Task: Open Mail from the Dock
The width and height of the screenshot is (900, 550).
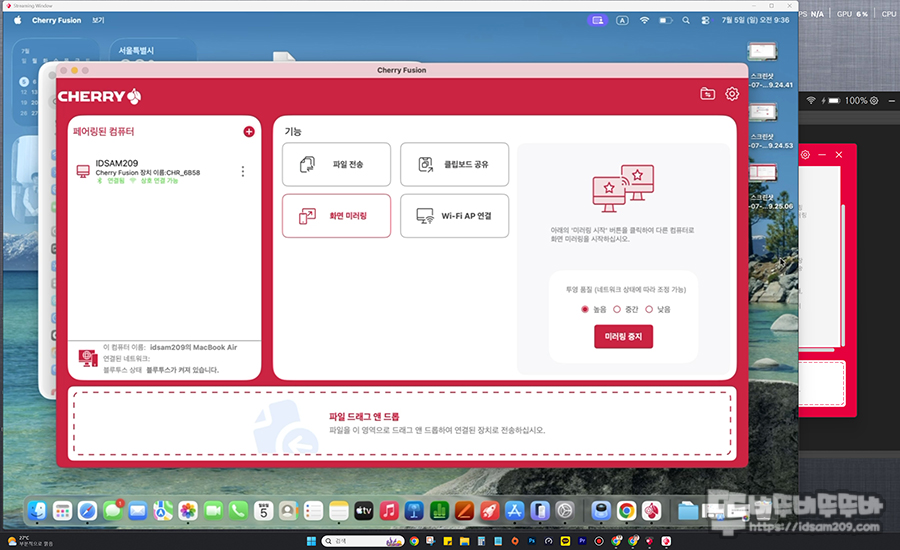Action: (x=138, y=510)
